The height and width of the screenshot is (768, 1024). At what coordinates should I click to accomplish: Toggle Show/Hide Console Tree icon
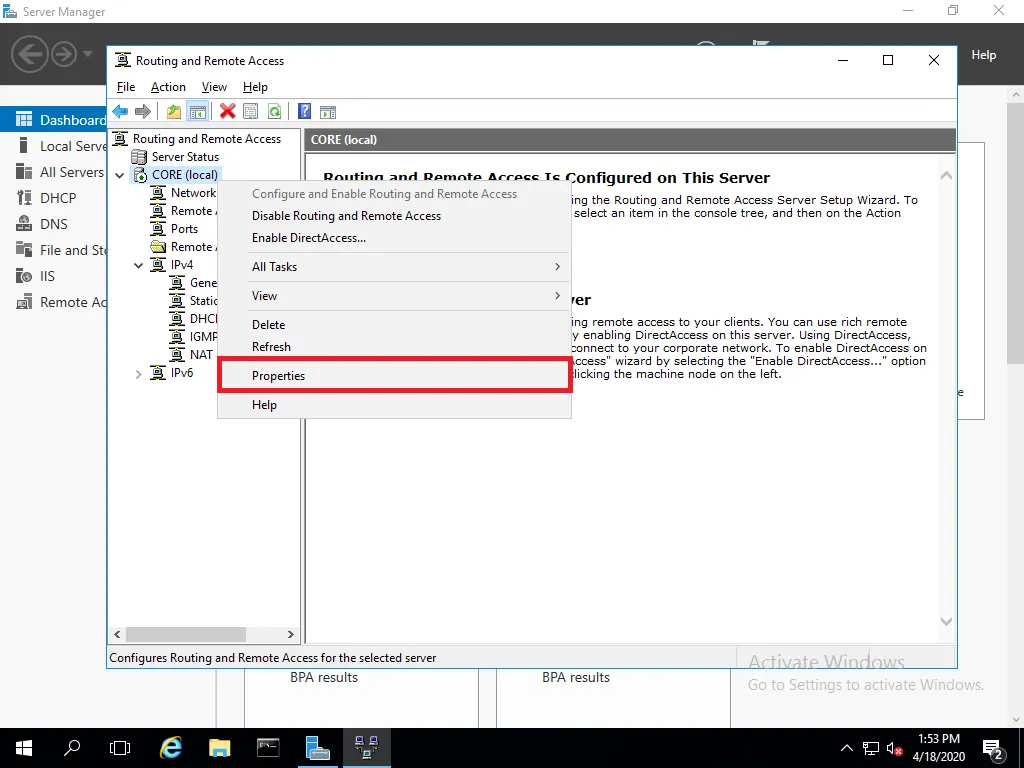tap(197, 112)
